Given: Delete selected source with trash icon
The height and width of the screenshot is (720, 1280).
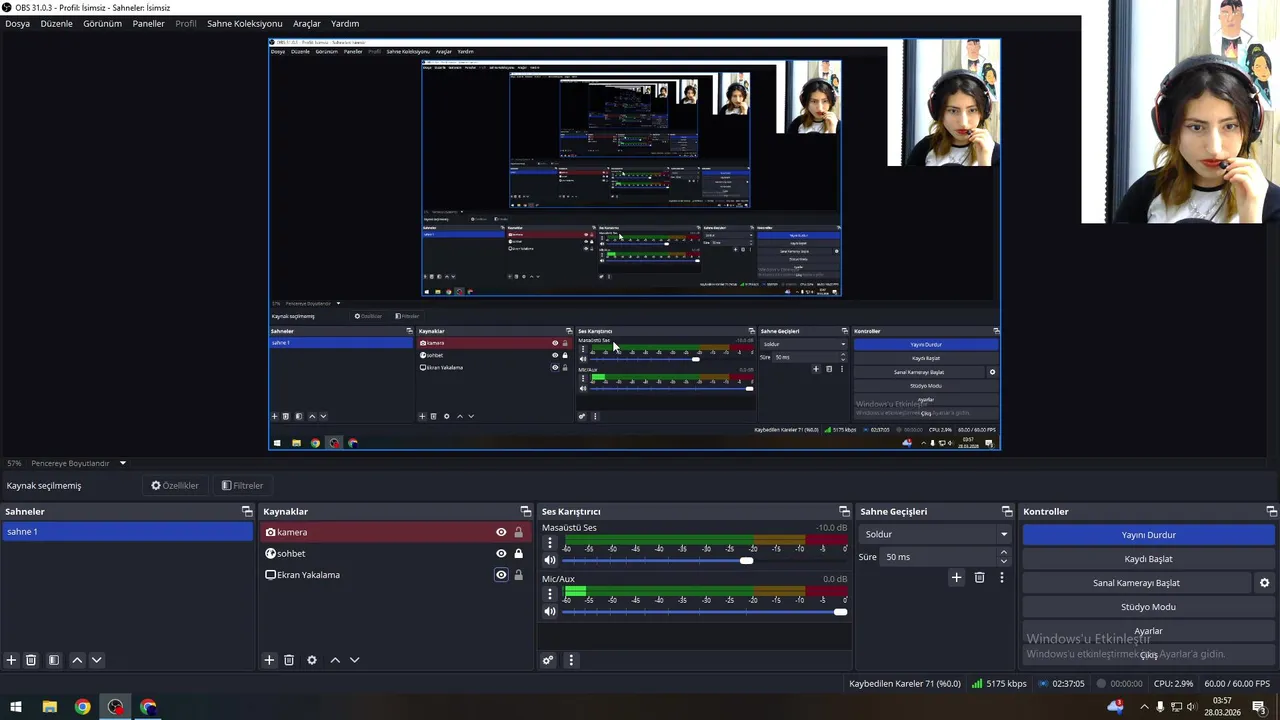Looking at the screenshot, I should tap(289, 660).
